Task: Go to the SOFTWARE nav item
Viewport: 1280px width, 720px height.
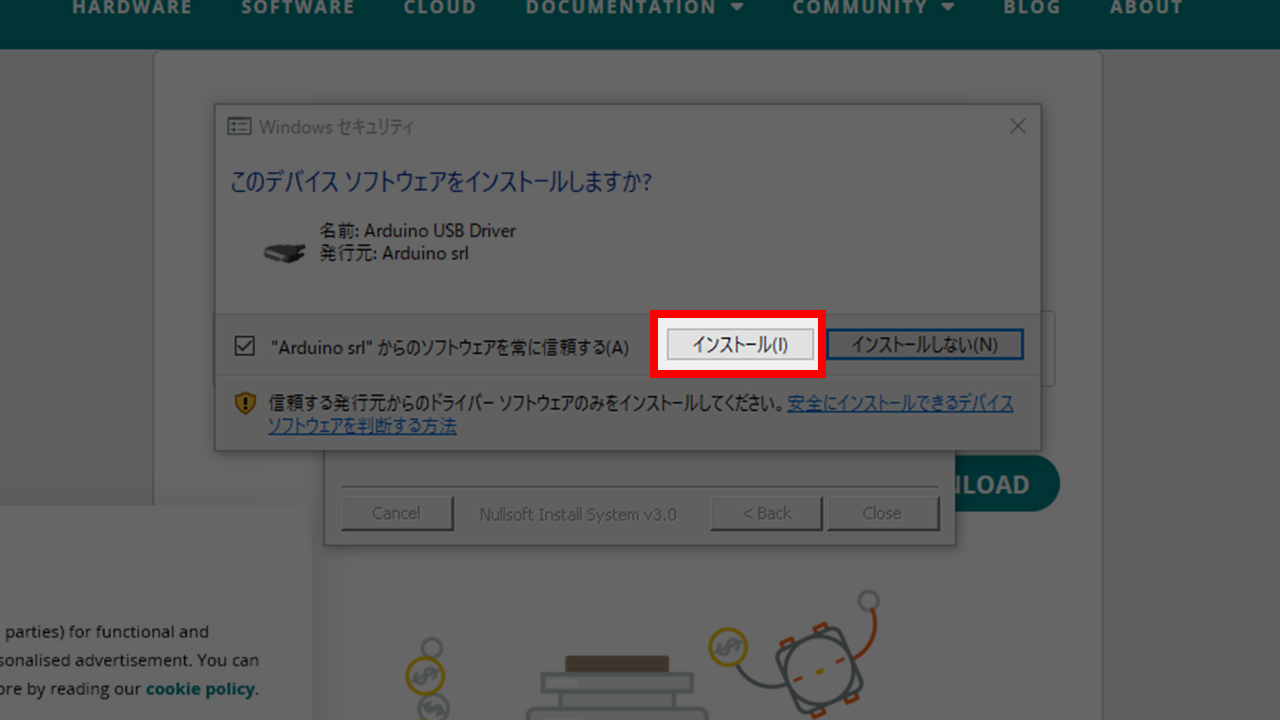Action: click(x=297, y=8)
